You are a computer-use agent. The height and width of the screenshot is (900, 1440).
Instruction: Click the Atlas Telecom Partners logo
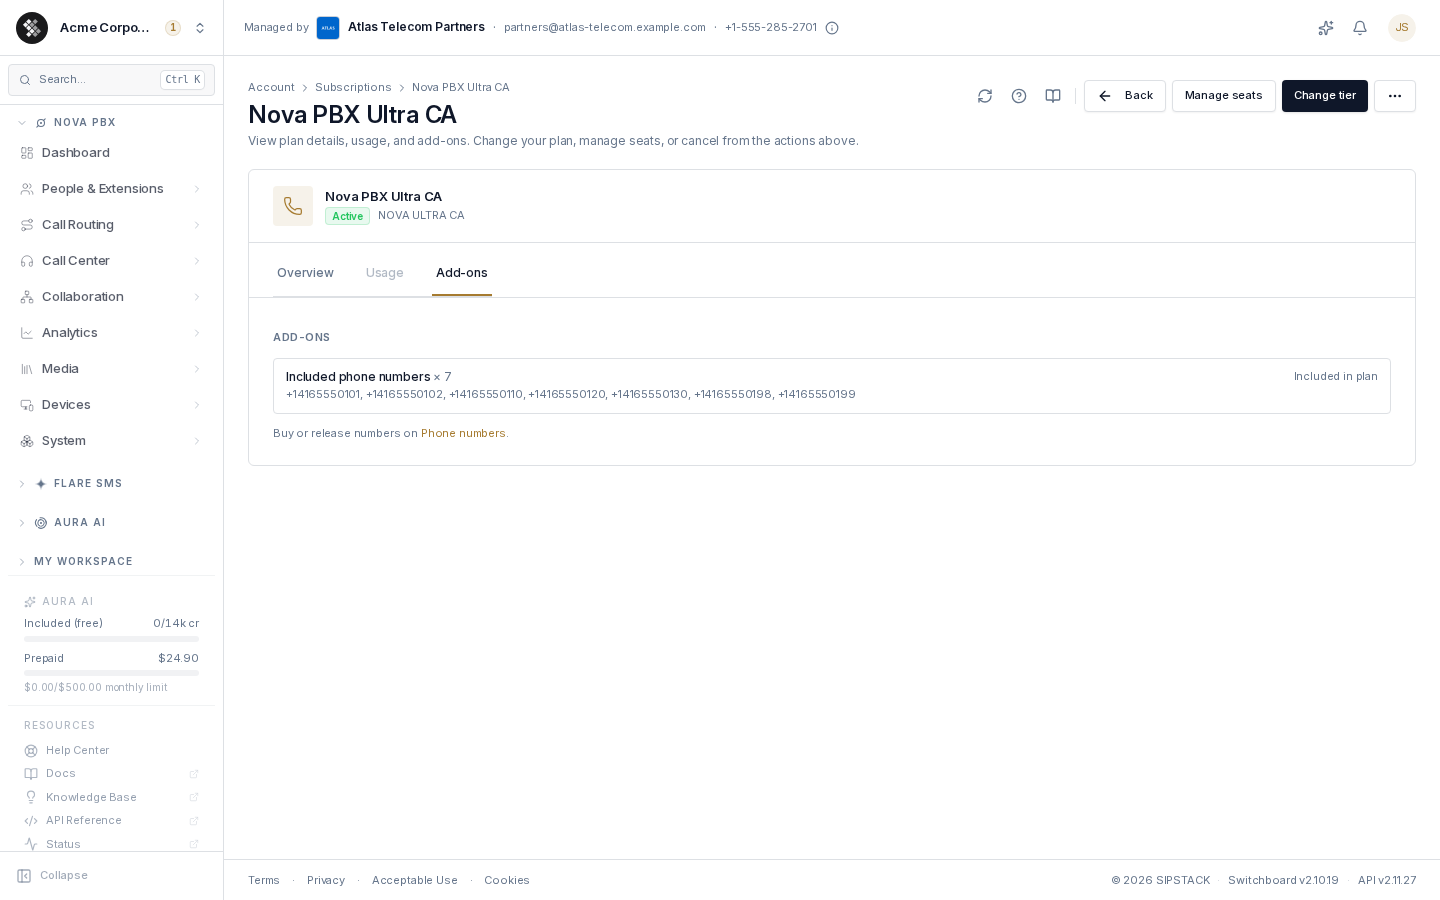[x=328, y=28]
